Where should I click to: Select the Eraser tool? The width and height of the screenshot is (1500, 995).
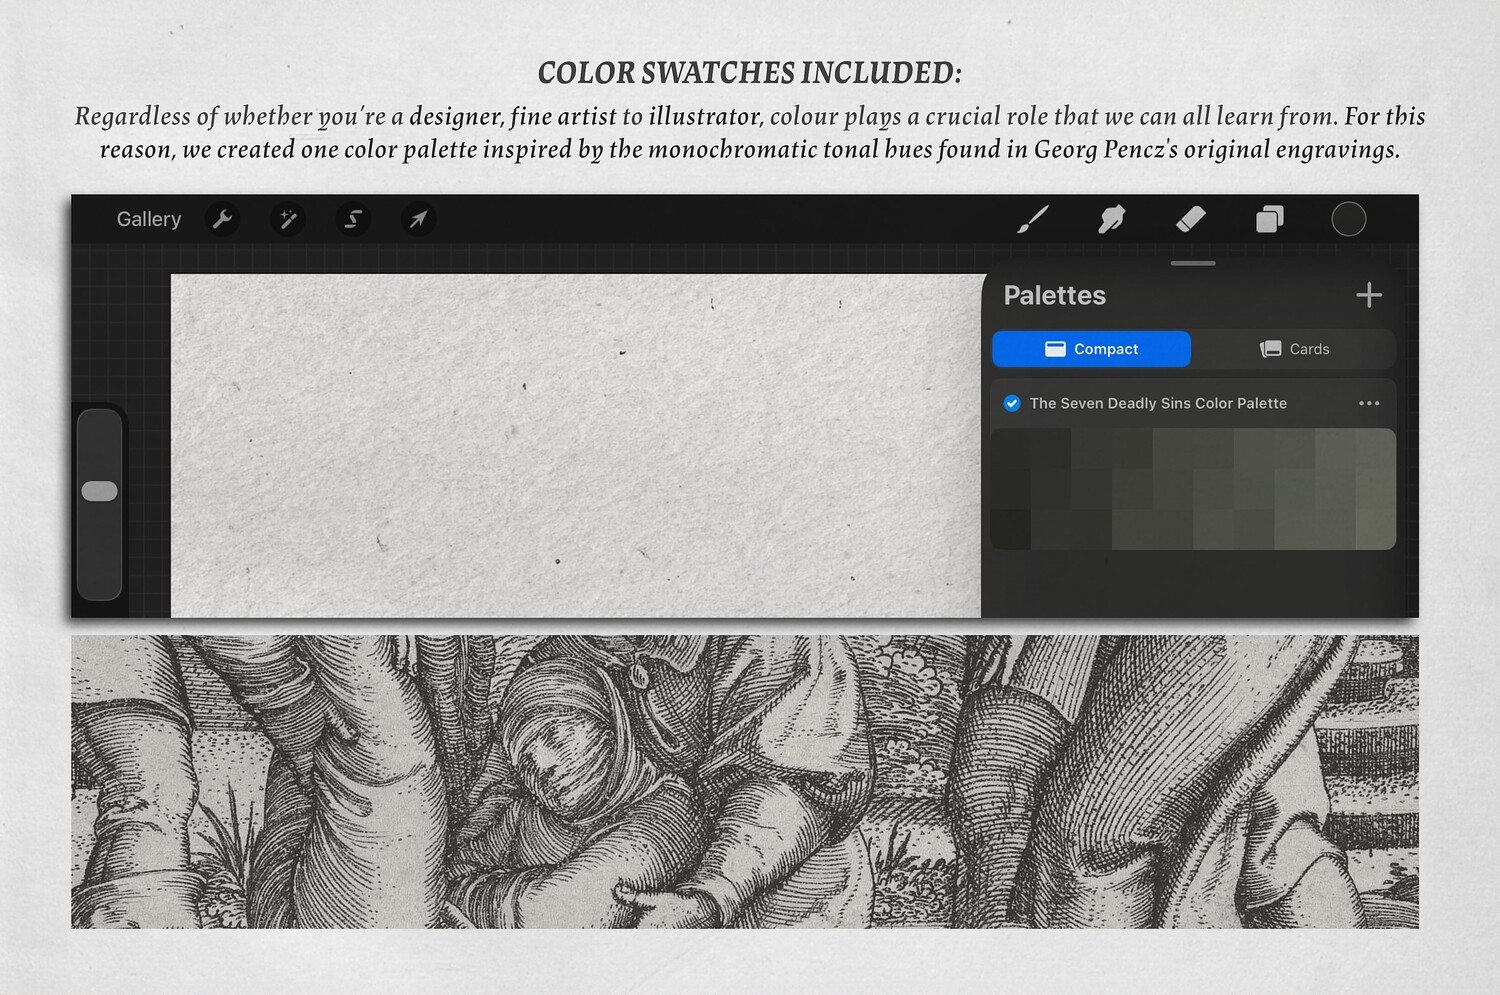[1190, 219]
